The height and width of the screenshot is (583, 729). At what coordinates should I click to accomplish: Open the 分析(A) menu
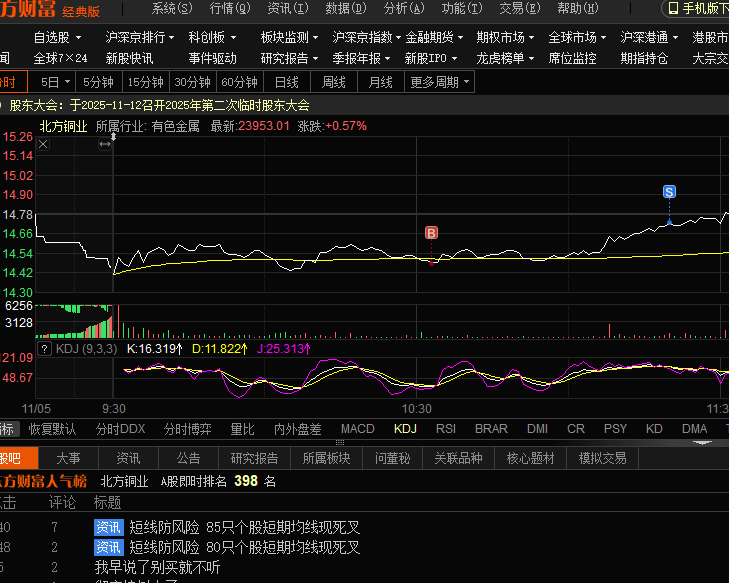(404, 8)
